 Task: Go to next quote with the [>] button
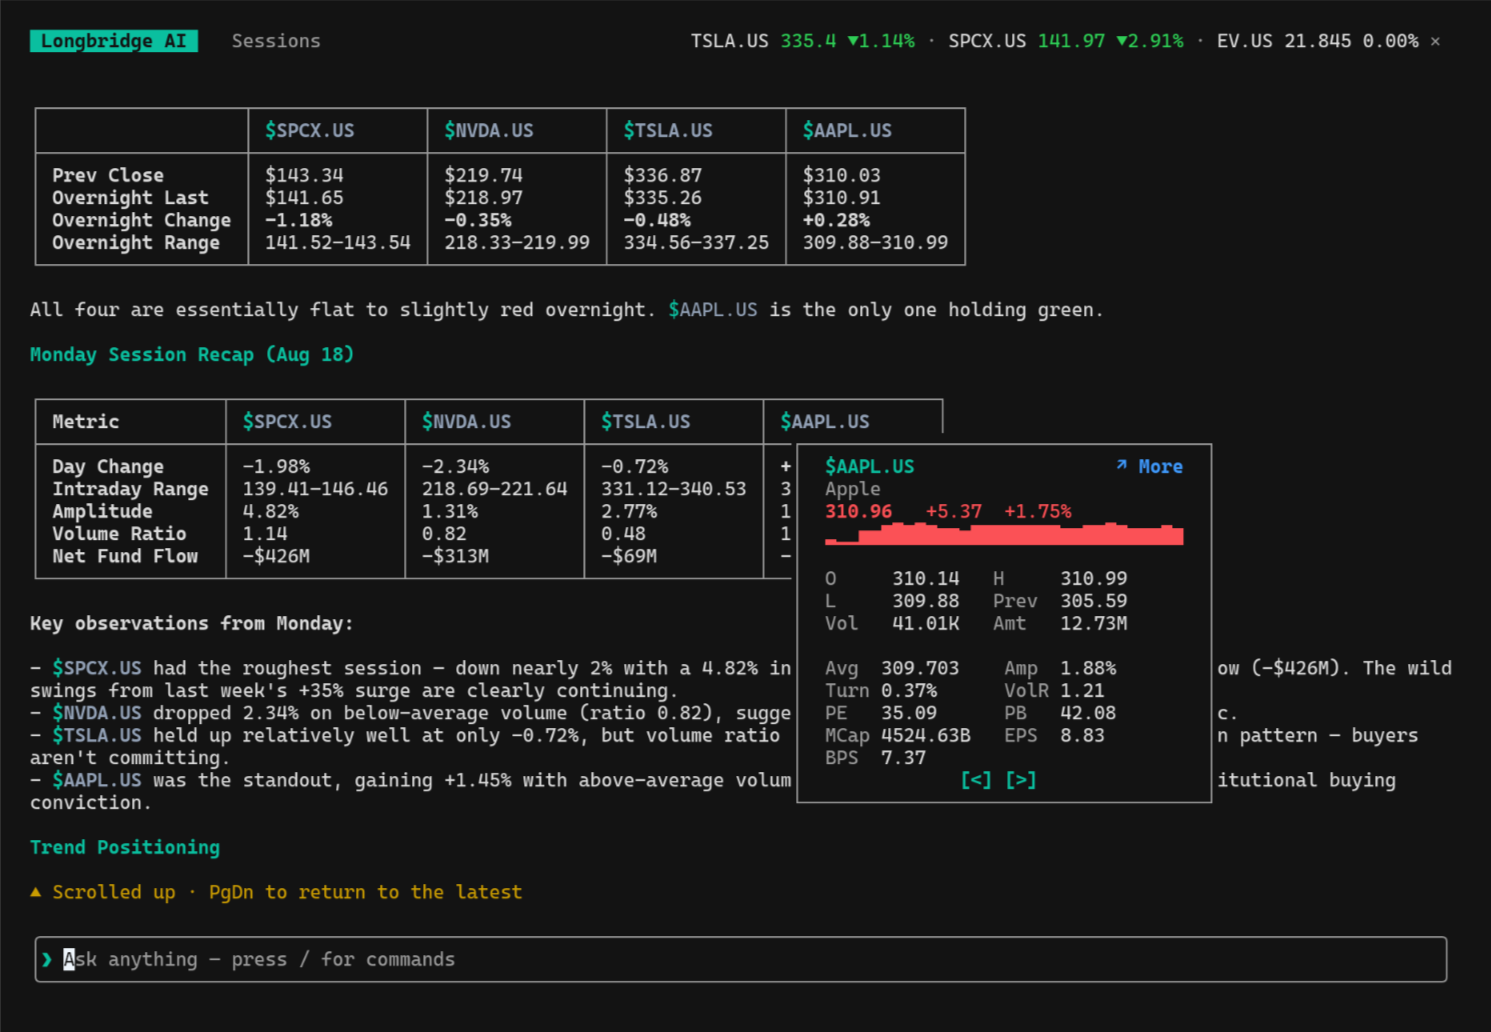pyautogui.click(x=1020, y=780)
